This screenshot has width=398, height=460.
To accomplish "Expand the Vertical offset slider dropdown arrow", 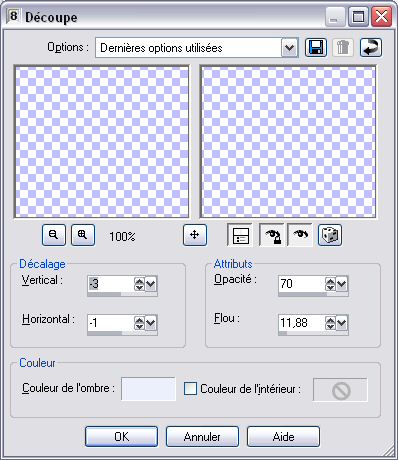I will click(x=151, y=284).
